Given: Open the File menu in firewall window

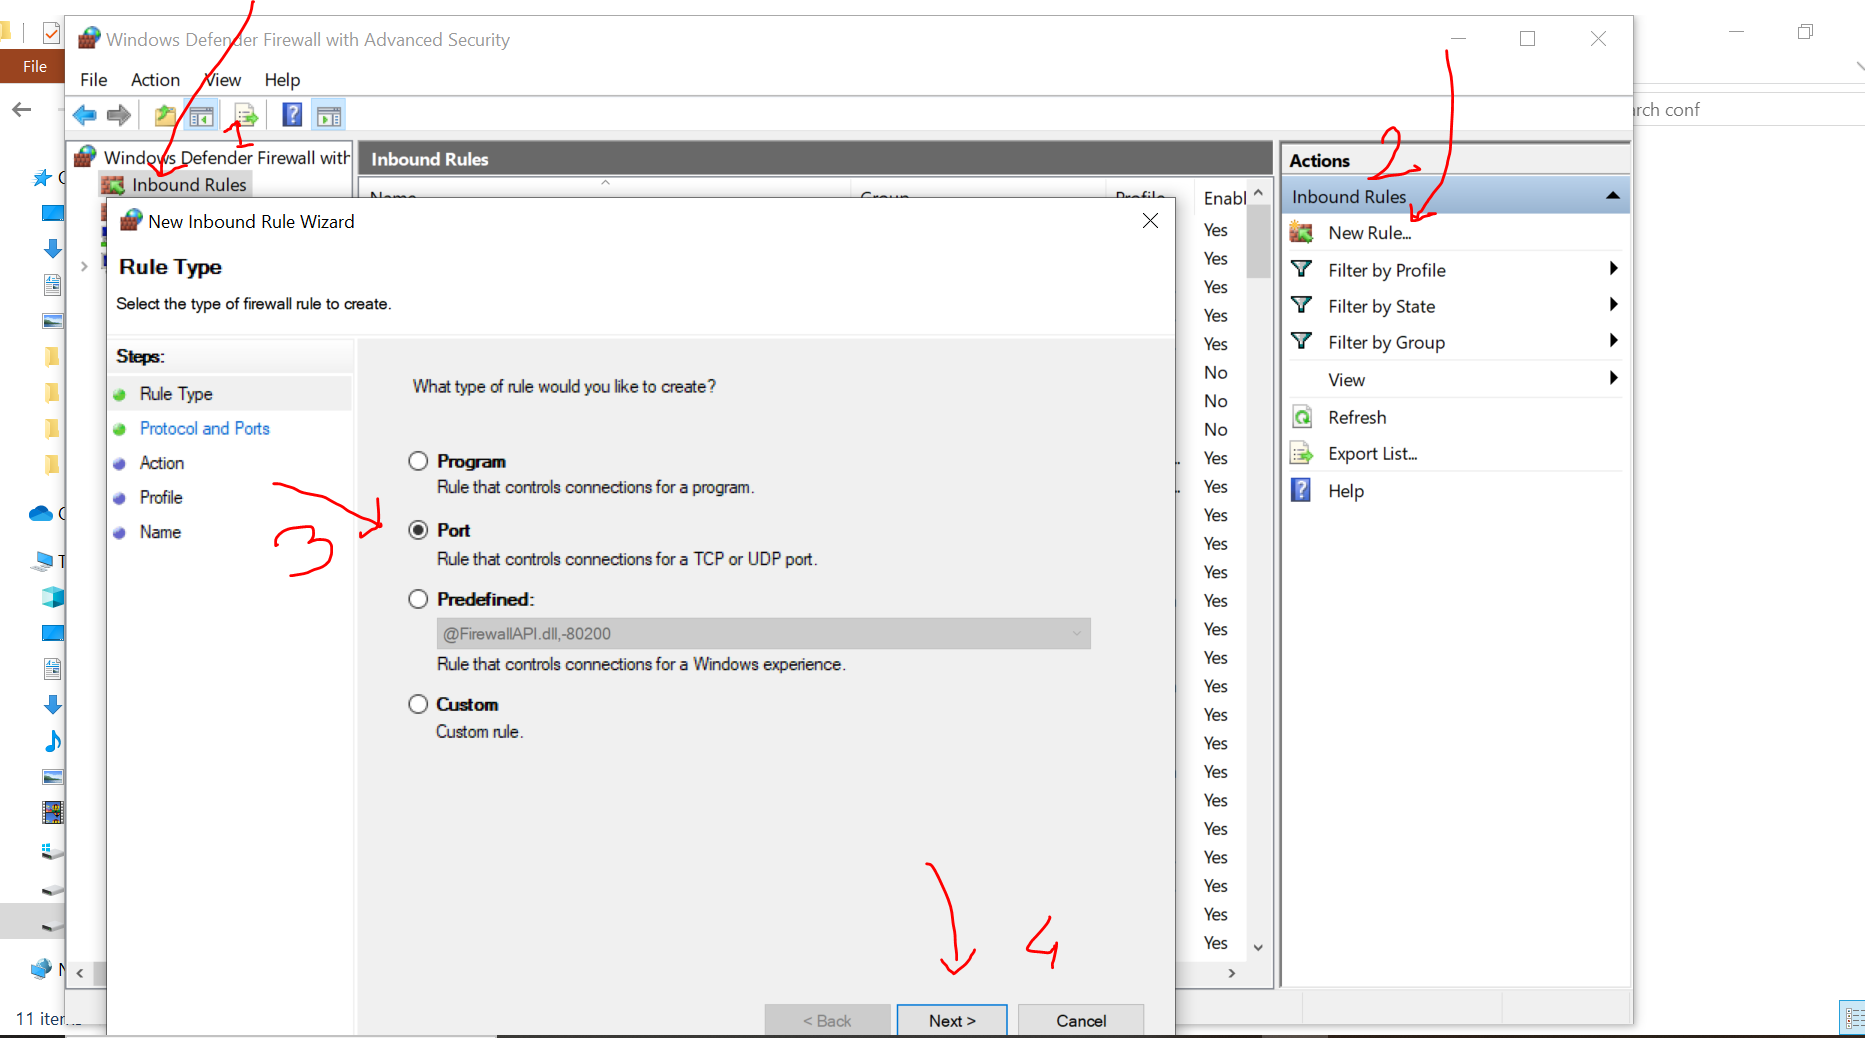Looking at the screenshot, I should pyautogui.click(x=94, y=80).
